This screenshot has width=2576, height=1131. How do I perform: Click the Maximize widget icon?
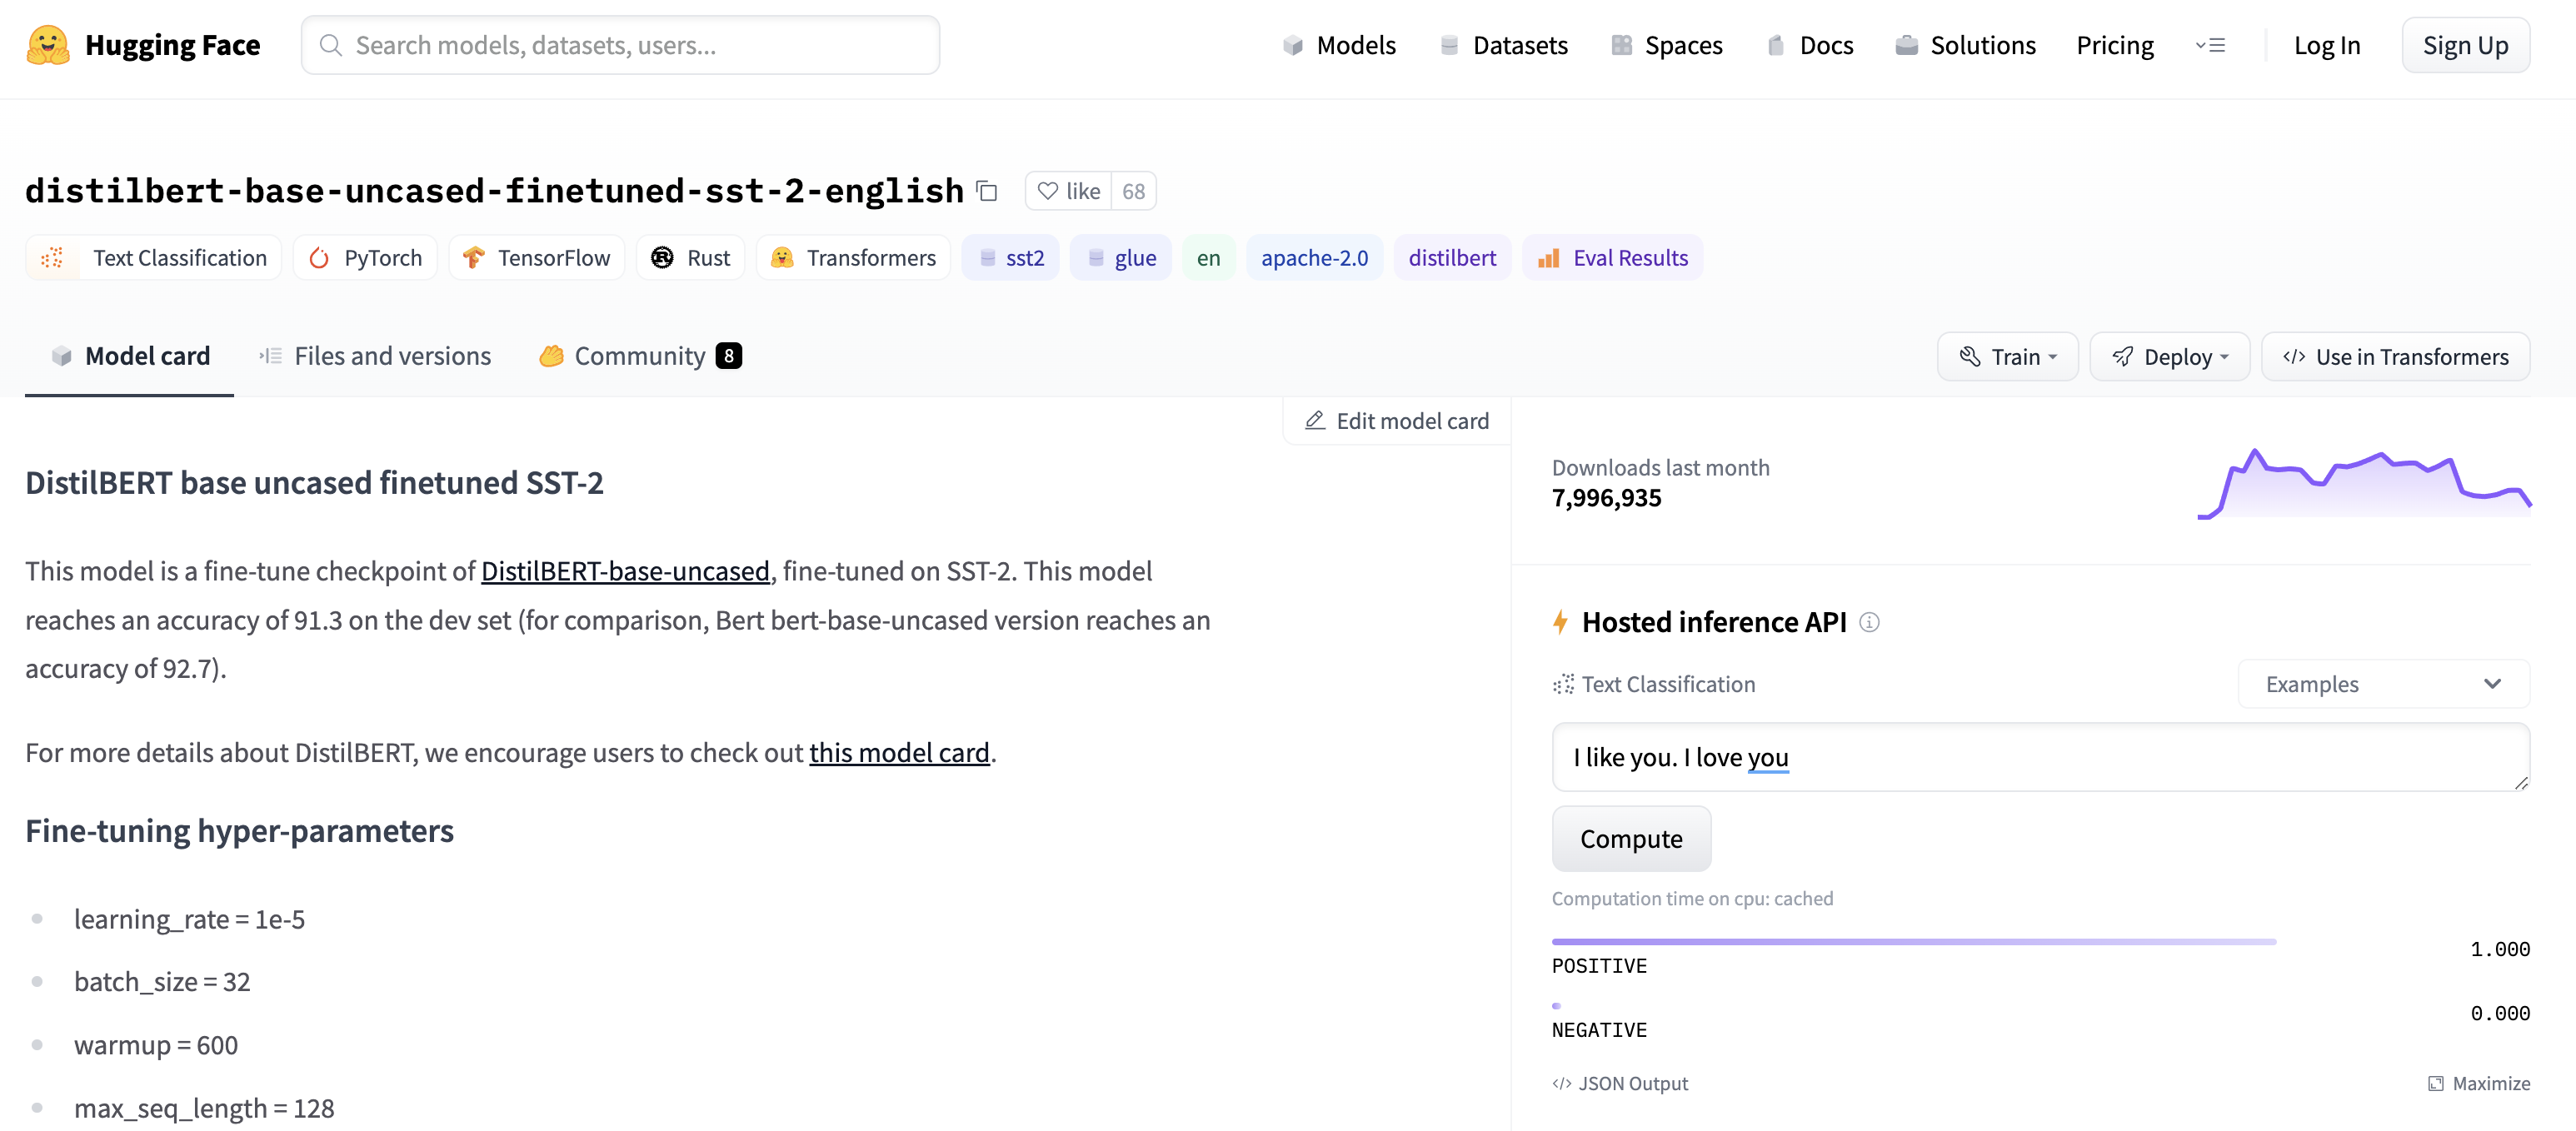tap(2436, 1083)
